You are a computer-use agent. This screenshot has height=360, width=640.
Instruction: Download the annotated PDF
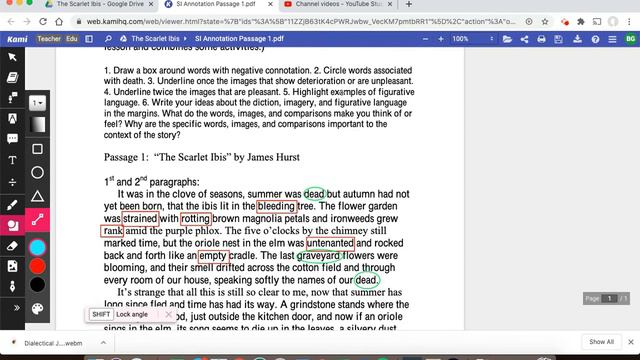click(577, 39)
